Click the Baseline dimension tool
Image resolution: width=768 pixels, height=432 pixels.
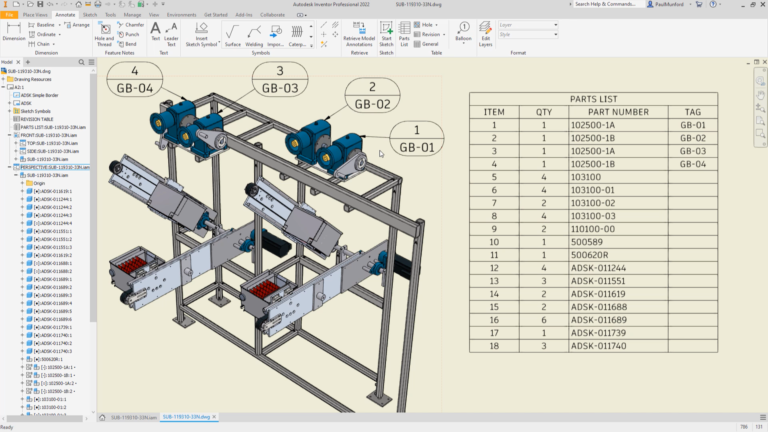pyautogui.click(x=42, y=24)
